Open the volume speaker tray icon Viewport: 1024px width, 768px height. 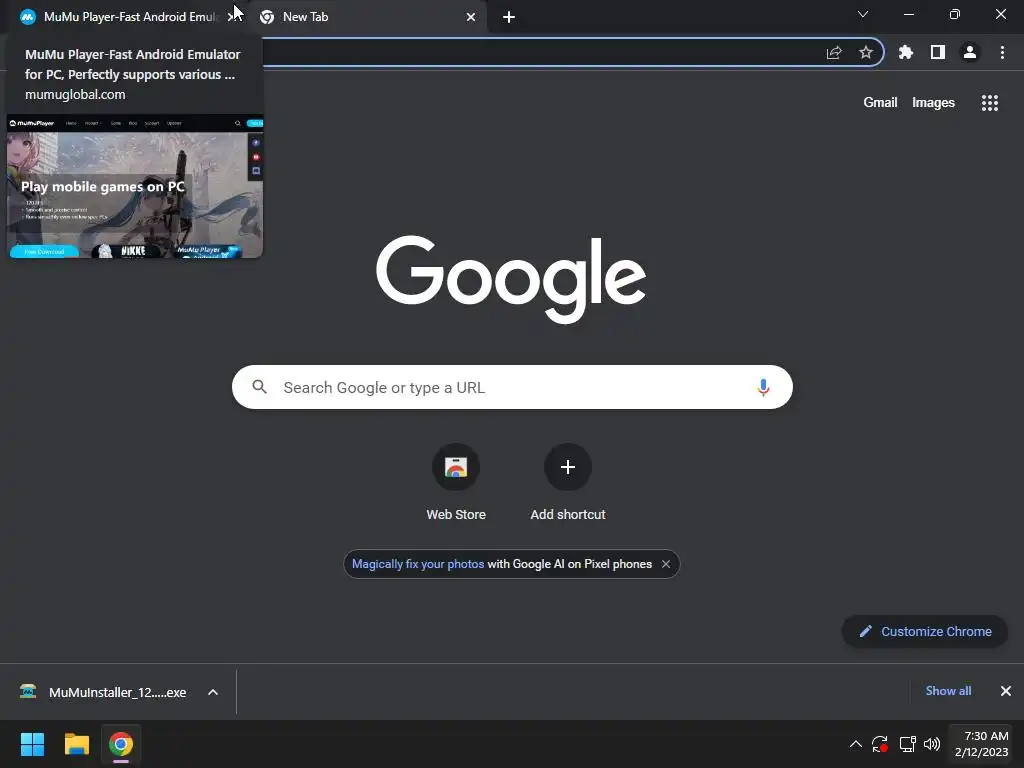[x=932, y=744]
